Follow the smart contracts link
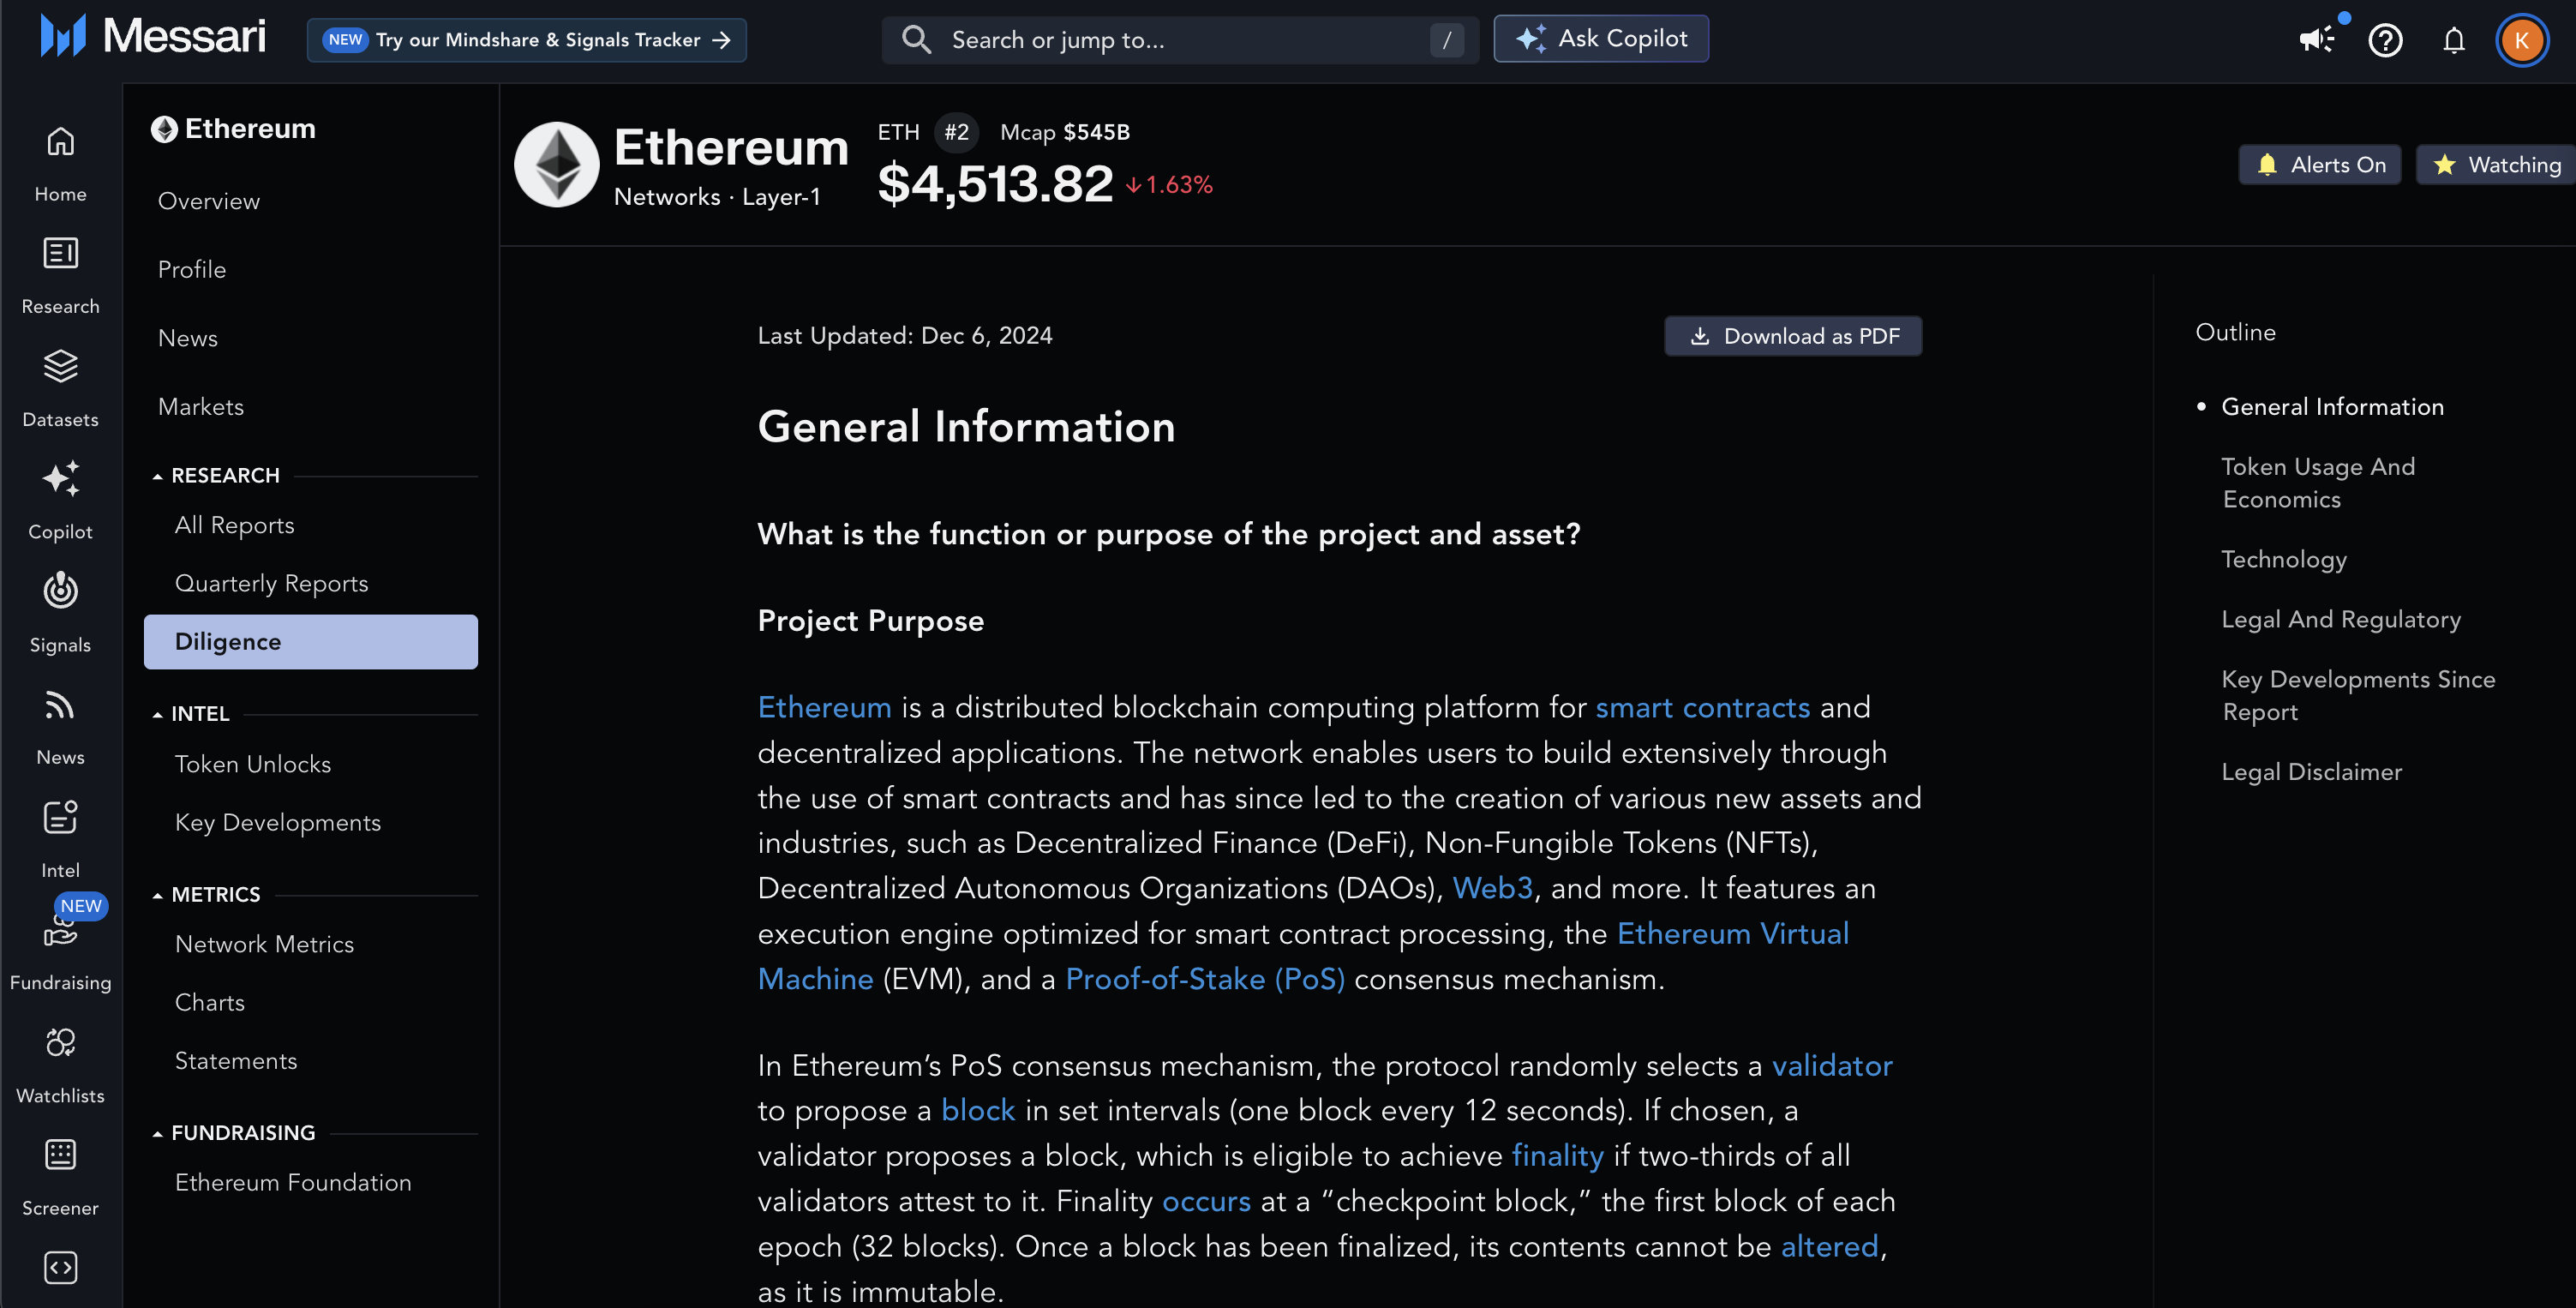2576x1308 pixels. pyautogui.click(x=1703, y=707)
